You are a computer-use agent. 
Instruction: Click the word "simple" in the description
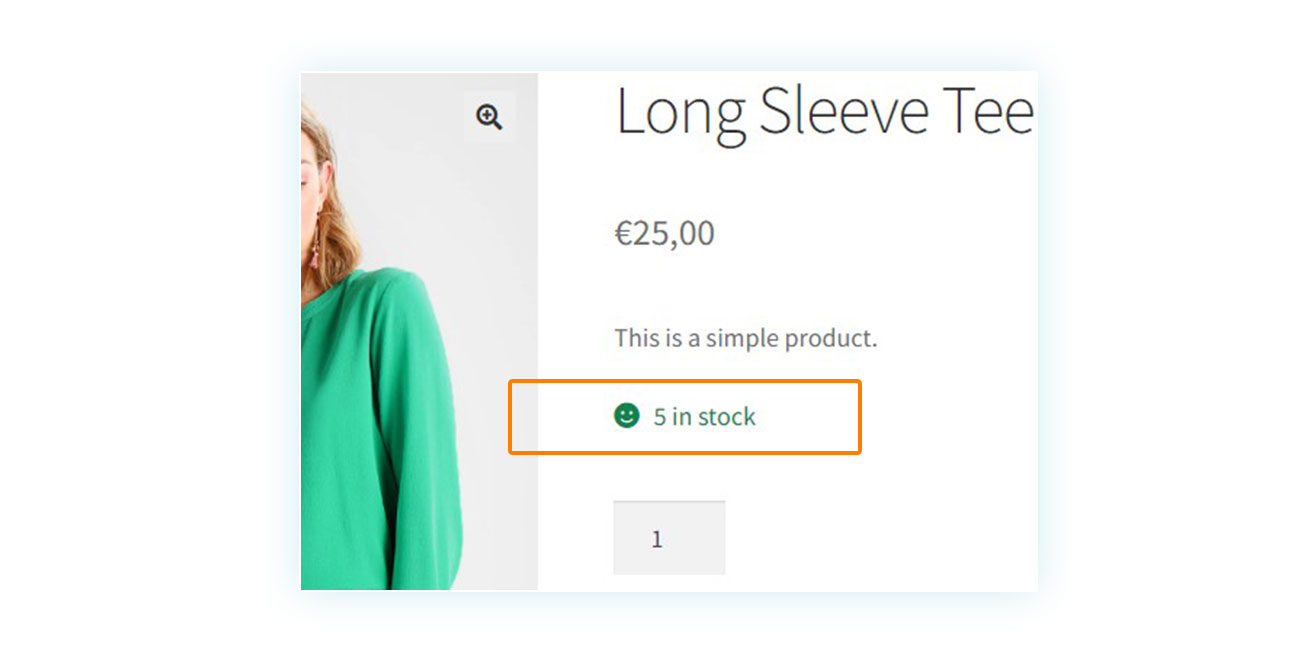[x=742, y=339]
